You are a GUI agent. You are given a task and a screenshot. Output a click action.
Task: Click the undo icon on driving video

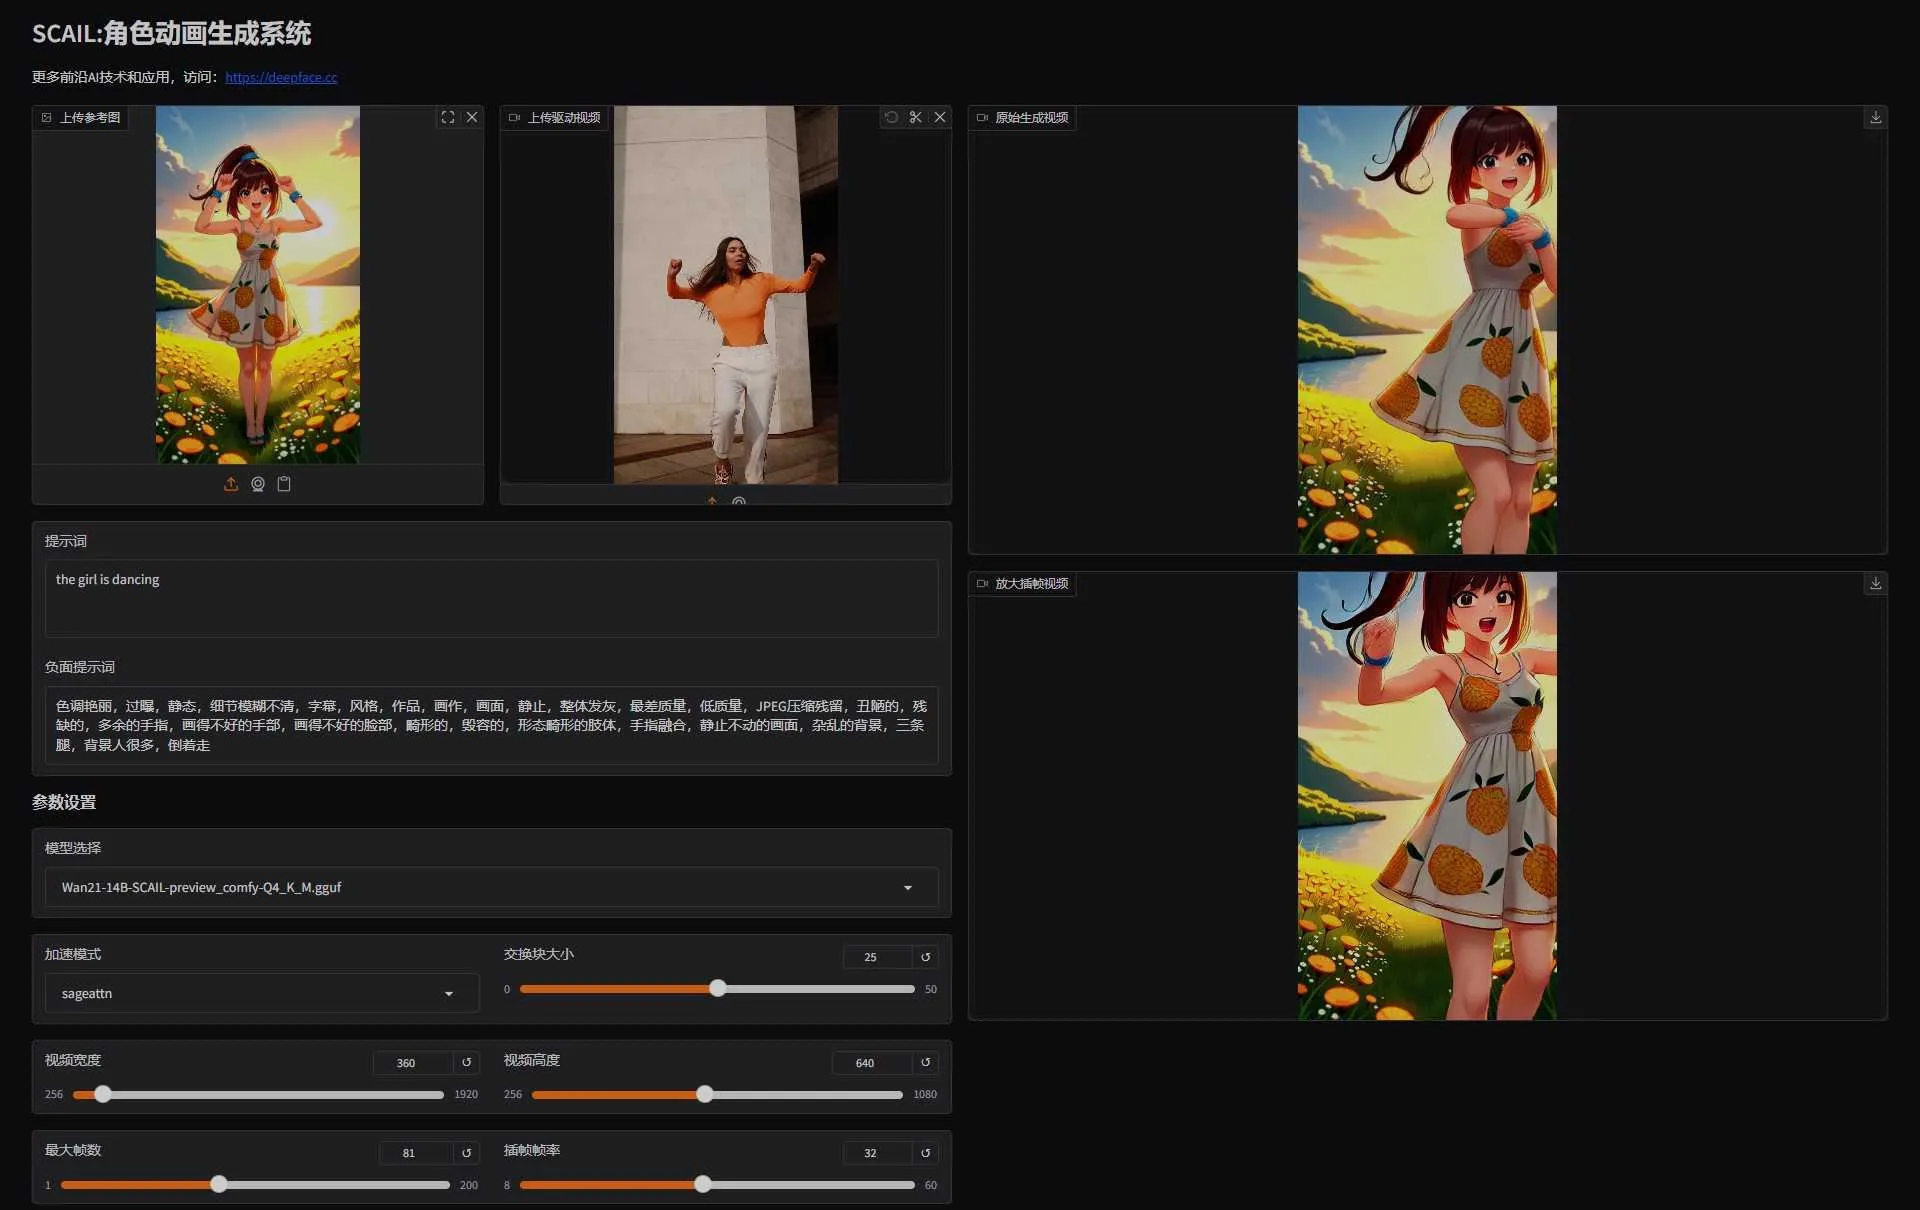point(891,117)
